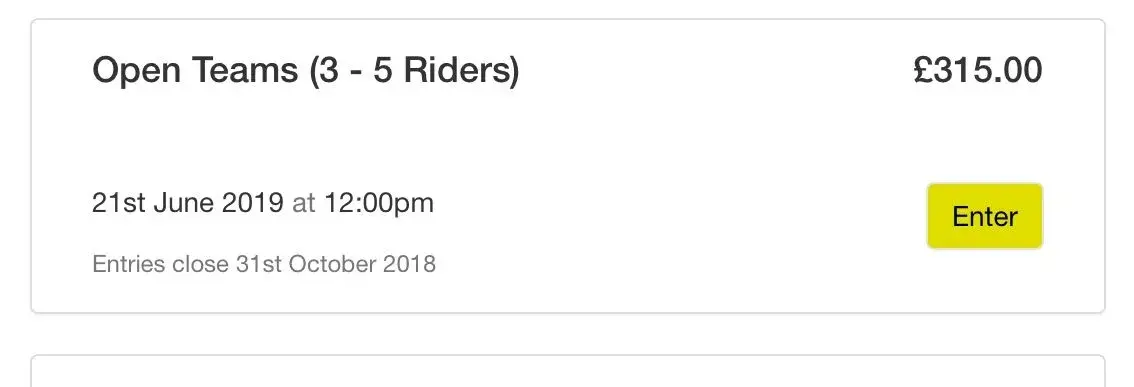Click the year 2018 in the closing notice
Image resolution: width=1134 pixels, height=387 pixels.
pyautogui.click(x=409, y=264)
